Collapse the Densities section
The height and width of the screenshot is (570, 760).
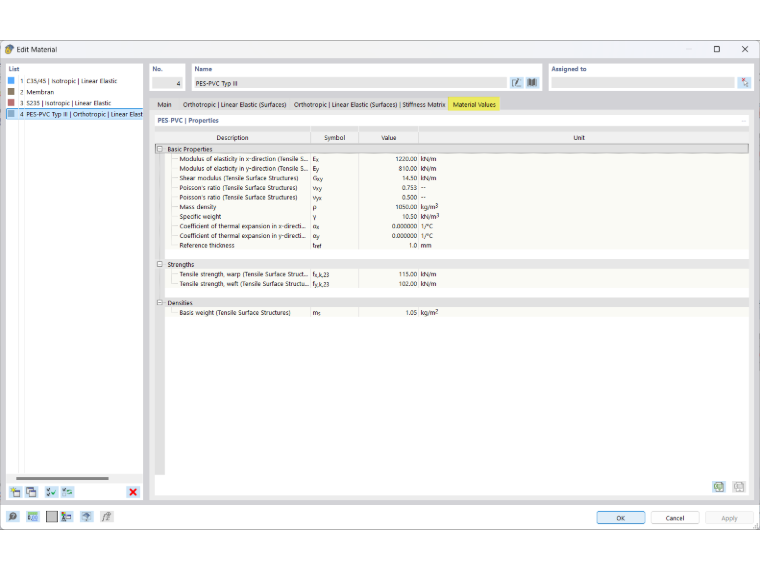pyautogui.click(x=160, y=302)
